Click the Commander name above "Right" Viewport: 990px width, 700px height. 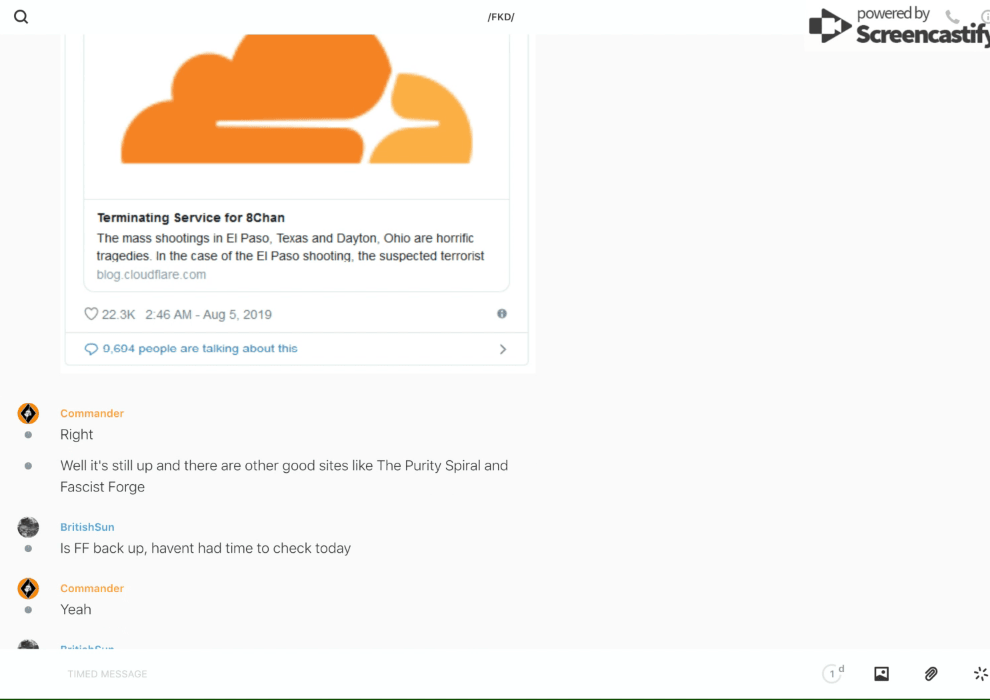92,413
